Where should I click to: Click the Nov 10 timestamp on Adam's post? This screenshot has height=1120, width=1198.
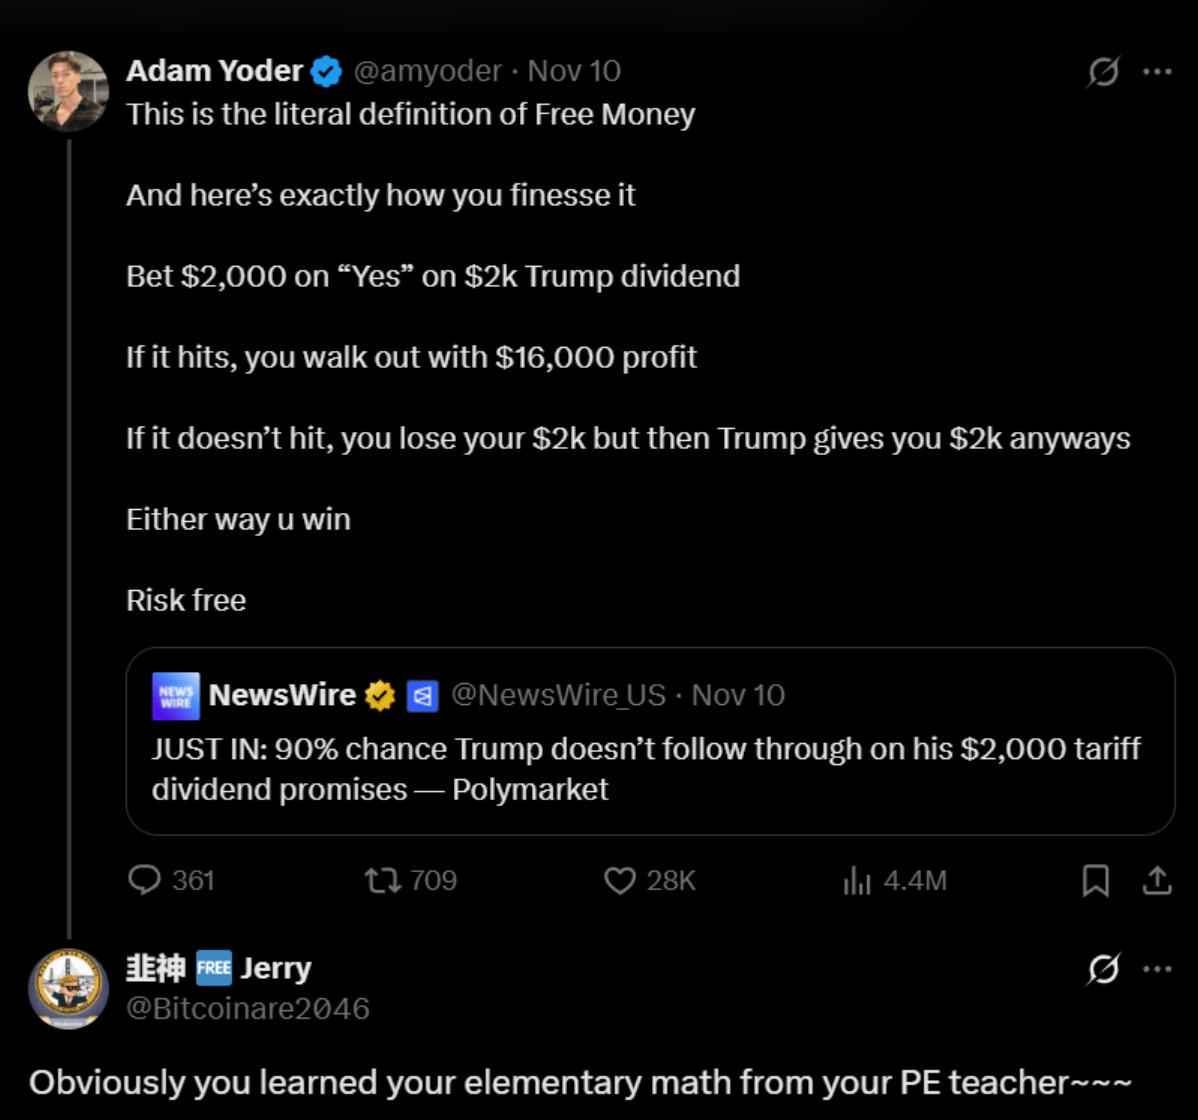tap(574, 71)
